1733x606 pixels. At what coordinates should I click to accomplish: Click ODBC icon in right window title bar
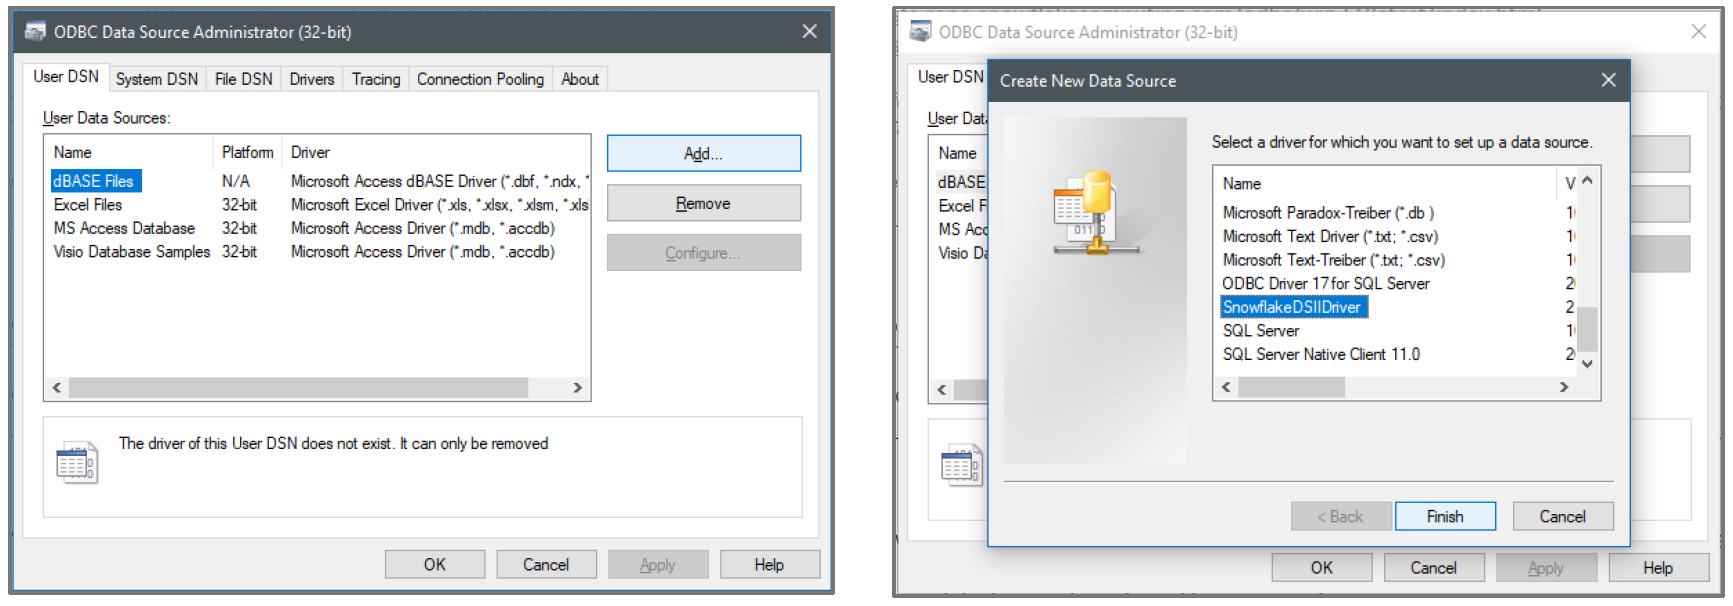pyautogui.click(x=920, y=31)
